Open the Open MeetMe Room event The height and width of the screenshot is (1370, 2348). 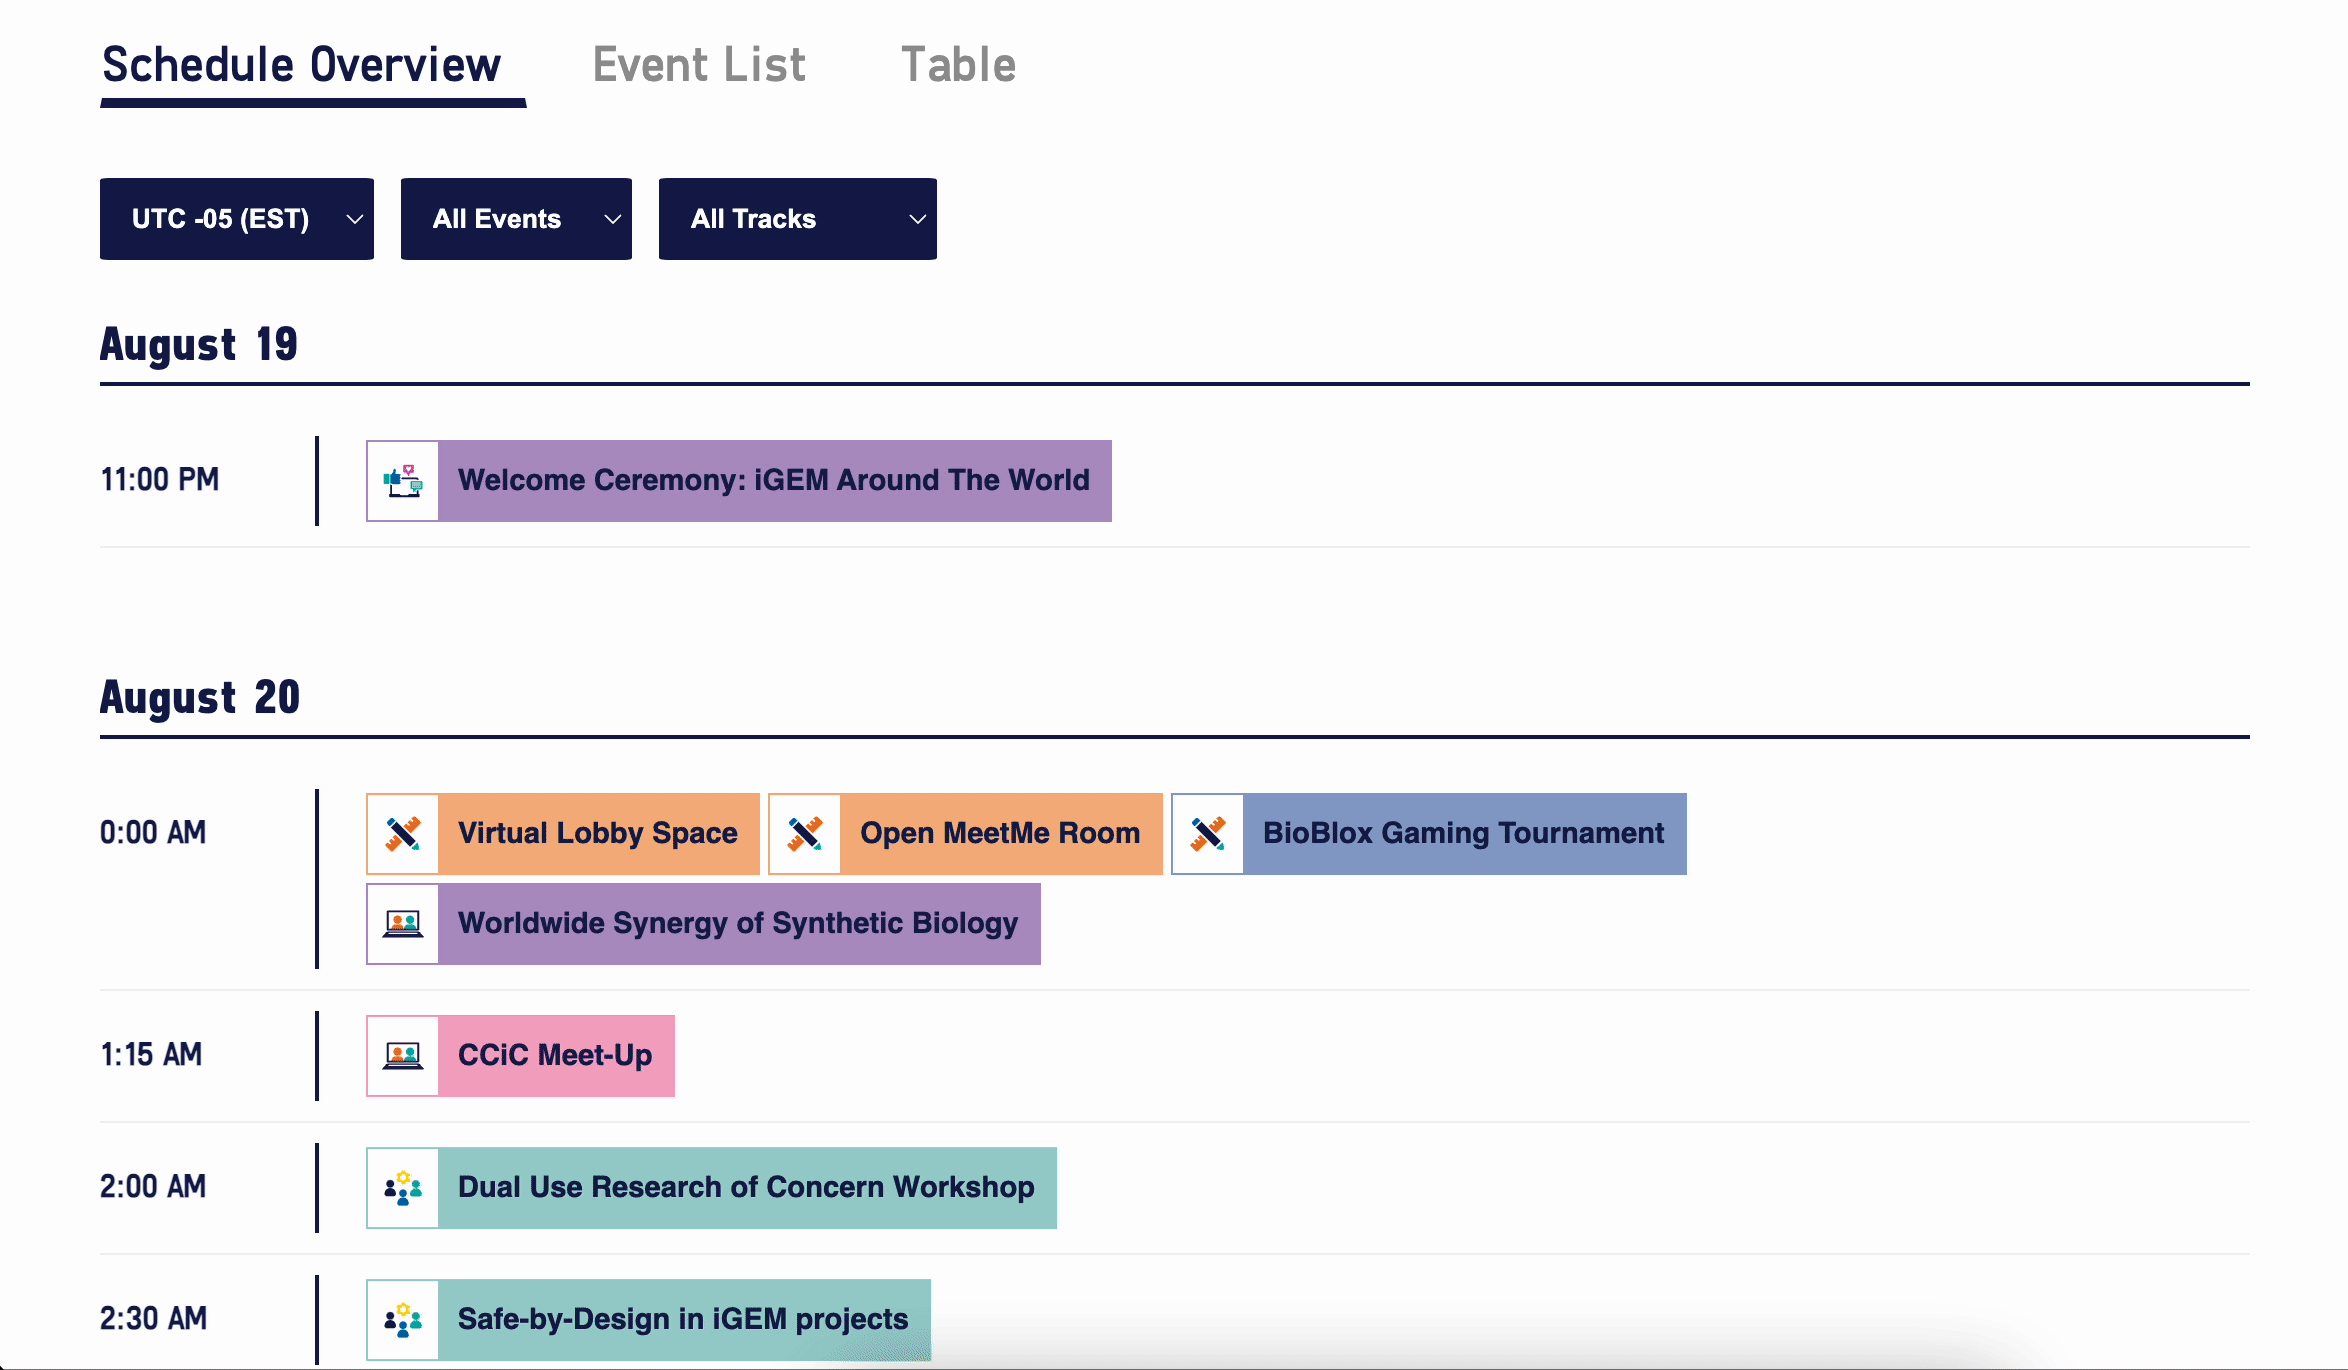[1000, 834]
